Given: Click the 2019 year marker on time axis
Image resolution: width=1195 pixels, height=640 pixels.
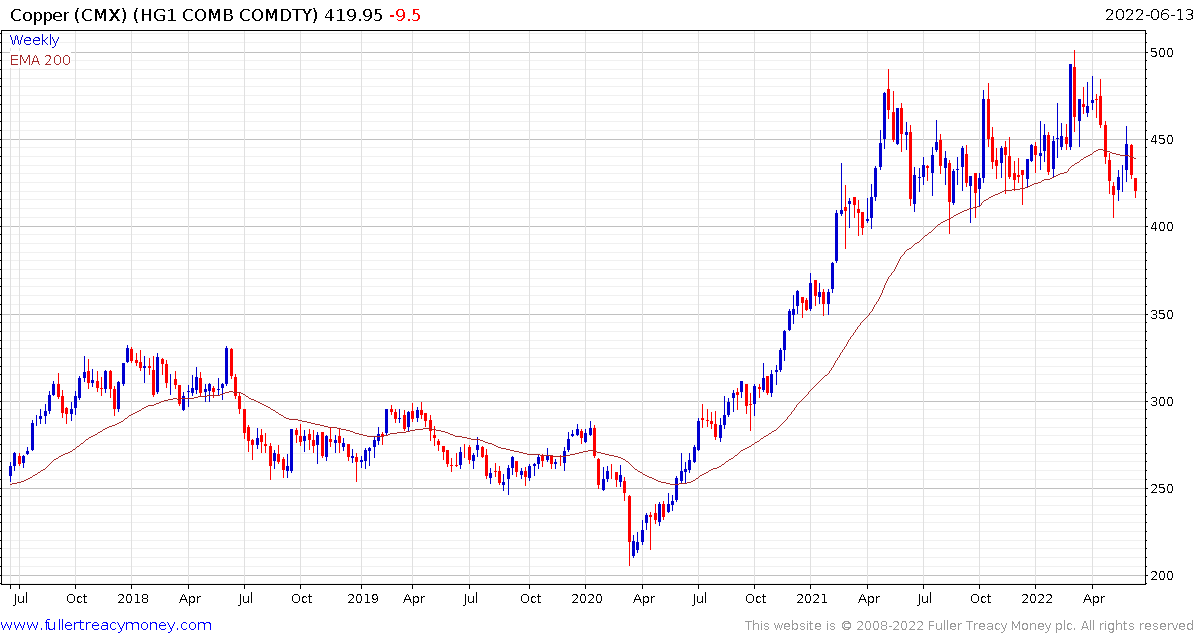Looking at the screenshot, I should coord(357,599).
